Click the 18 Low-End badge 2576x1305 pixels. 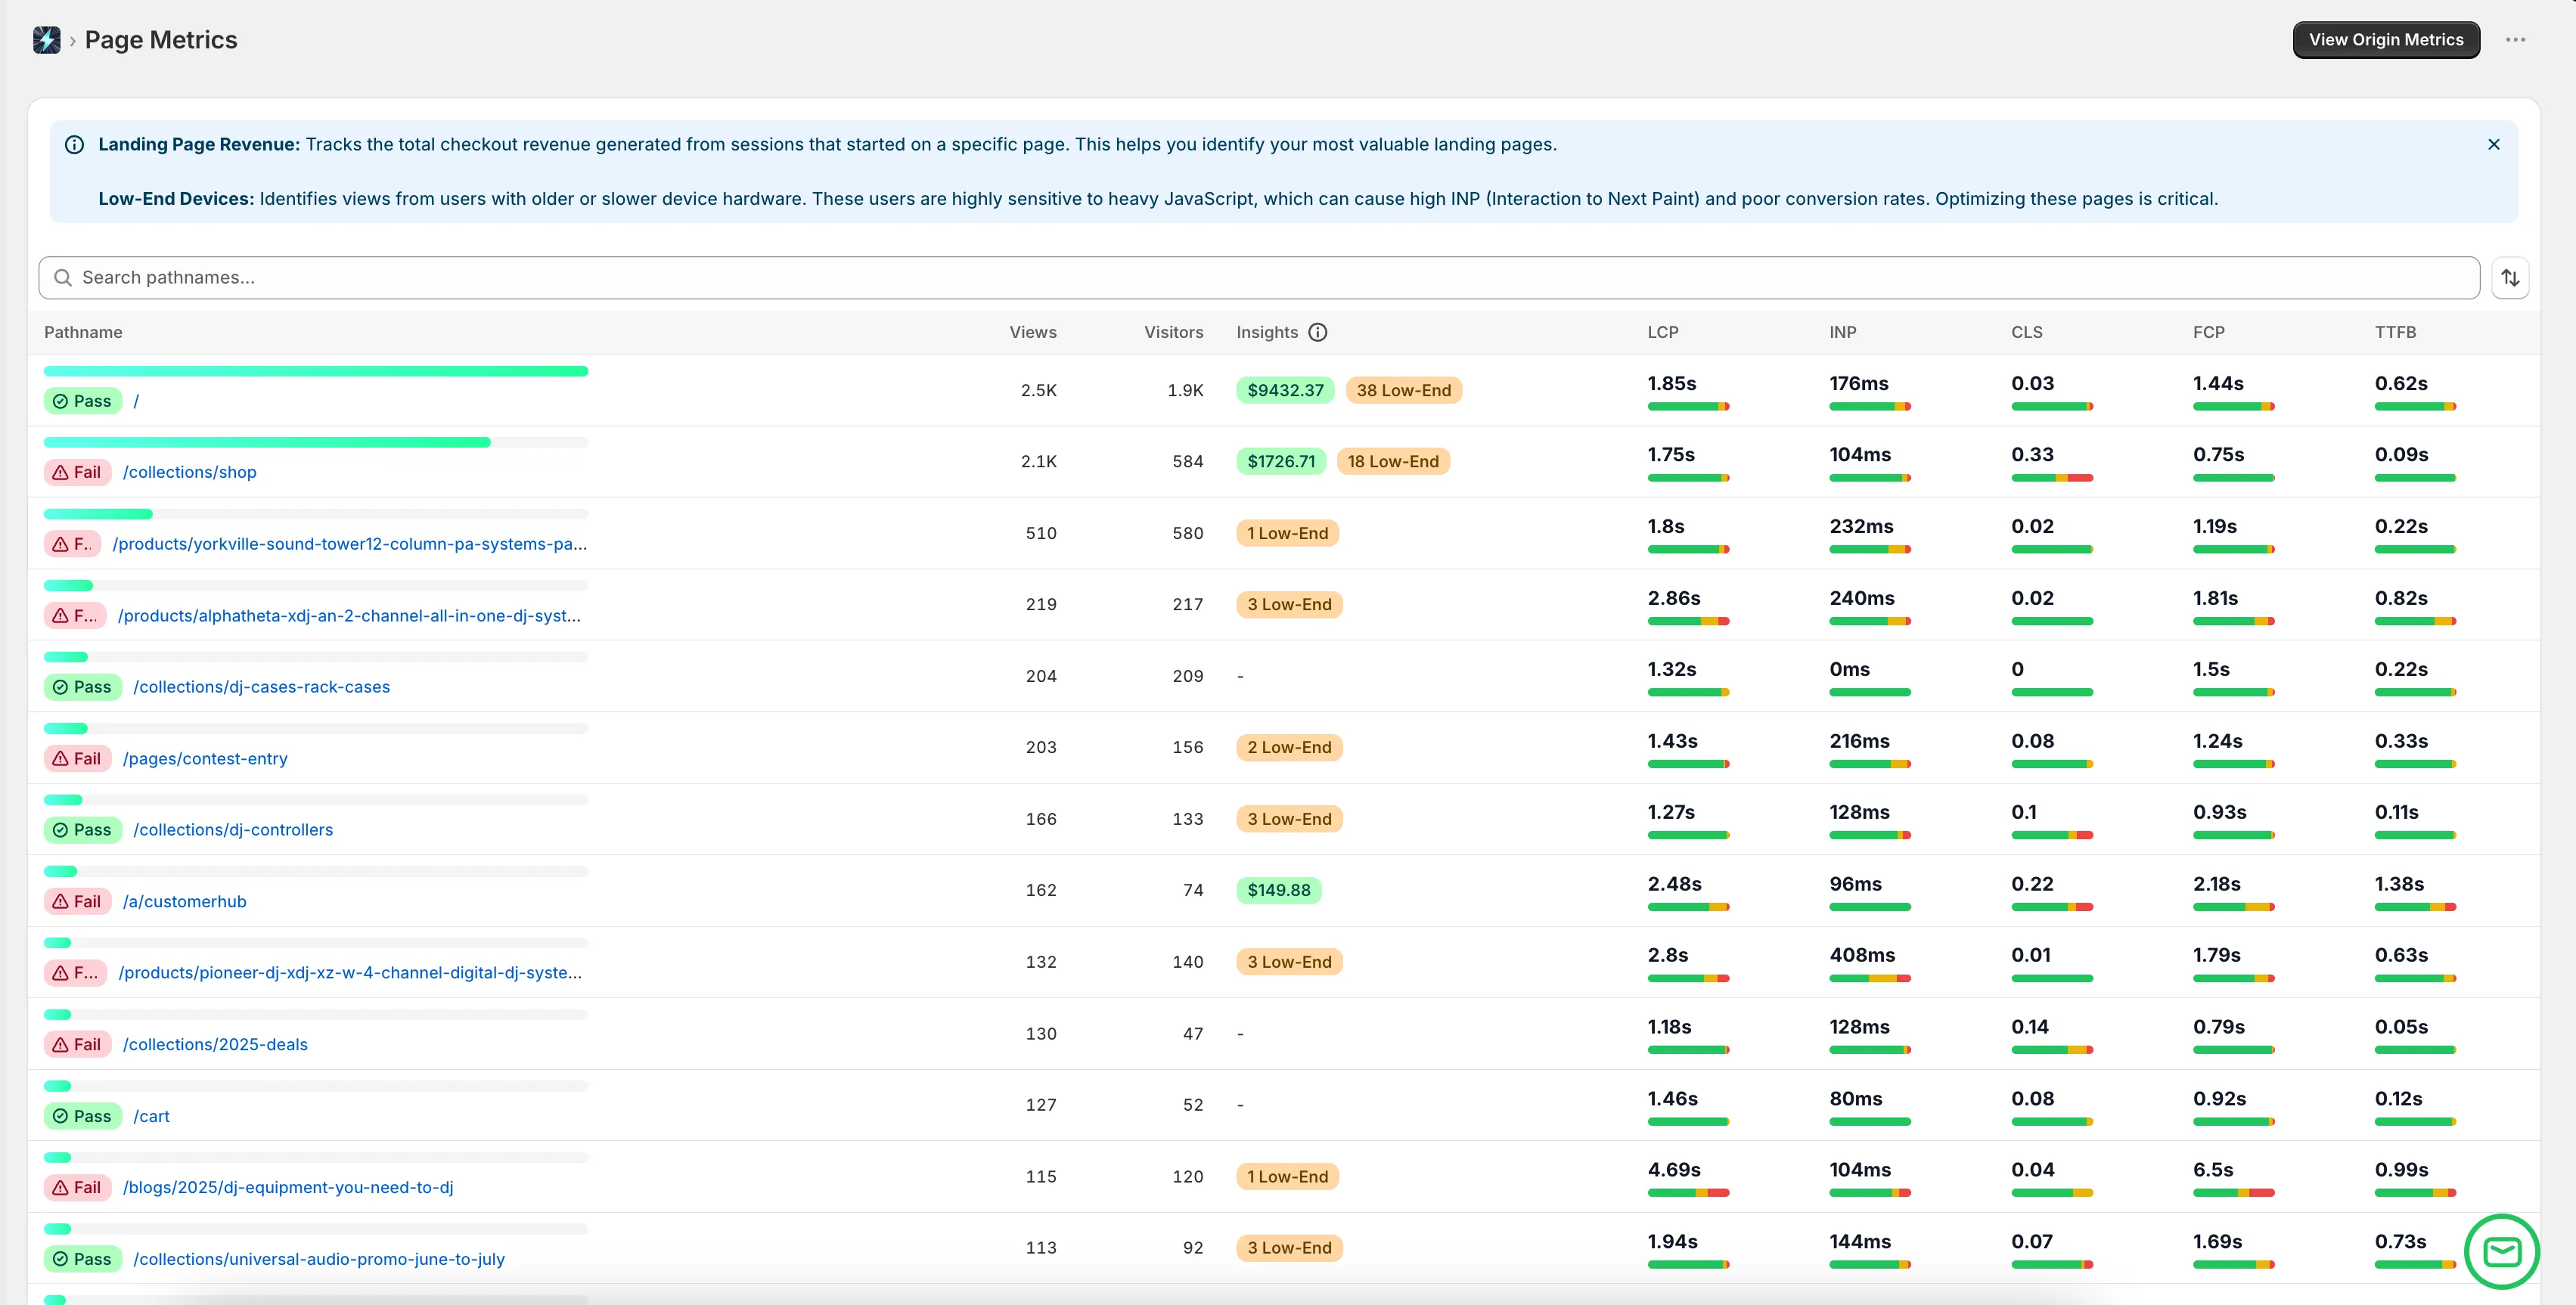coord(1393,461)
